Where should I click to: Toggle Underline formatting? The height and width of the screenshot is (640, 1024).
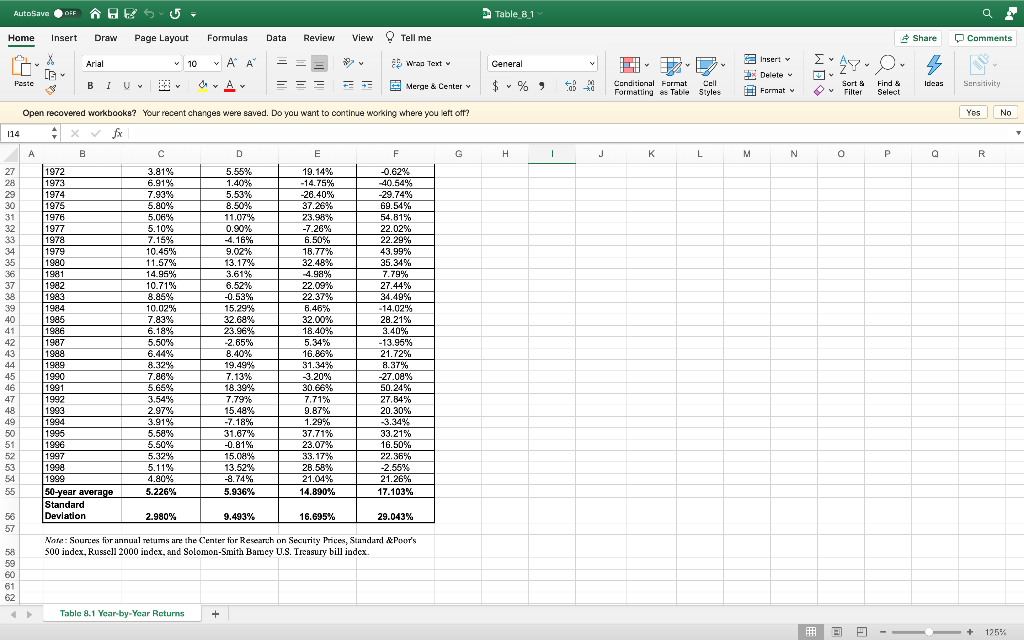[126, 86]
